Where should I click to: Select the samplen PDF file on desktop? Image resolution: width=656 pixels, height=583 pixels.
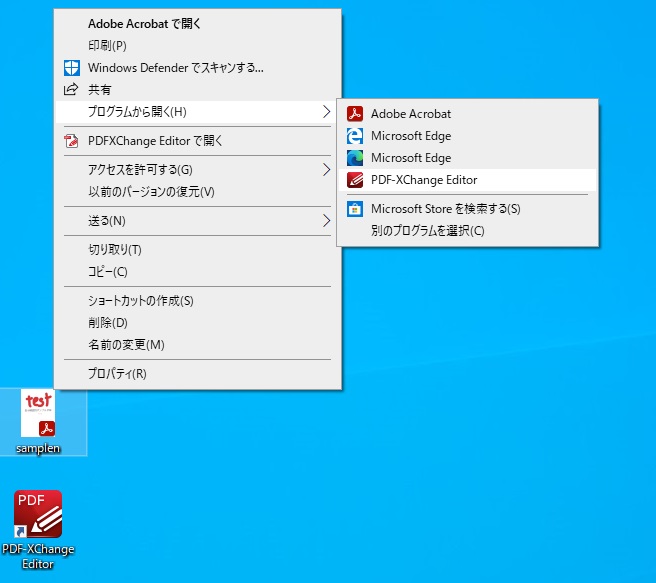[x=38, y=422]
